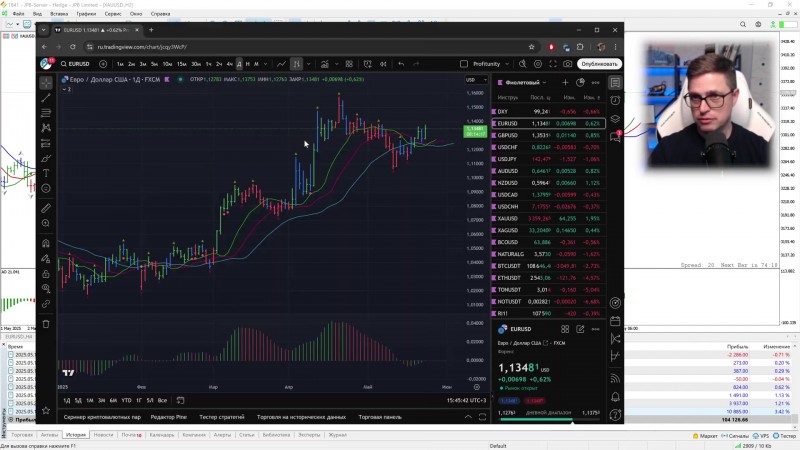Open the Редактор Pine tab
The height and width of the screenshot is (450, 800).
click(169, 417)
